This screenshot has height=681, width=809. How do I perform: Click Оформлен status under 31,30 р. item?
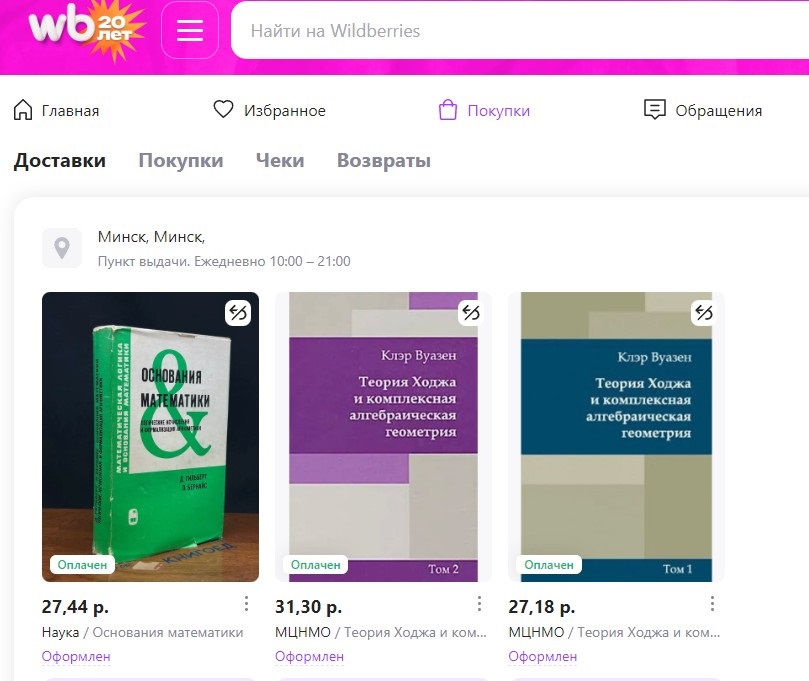309,657
